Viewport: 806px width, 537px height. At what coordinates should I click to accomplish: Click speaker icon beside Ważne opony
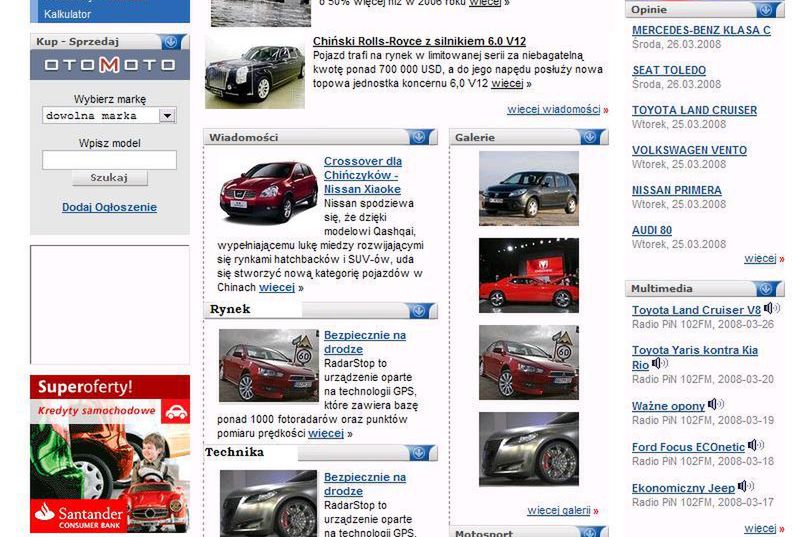pos(716,404)
